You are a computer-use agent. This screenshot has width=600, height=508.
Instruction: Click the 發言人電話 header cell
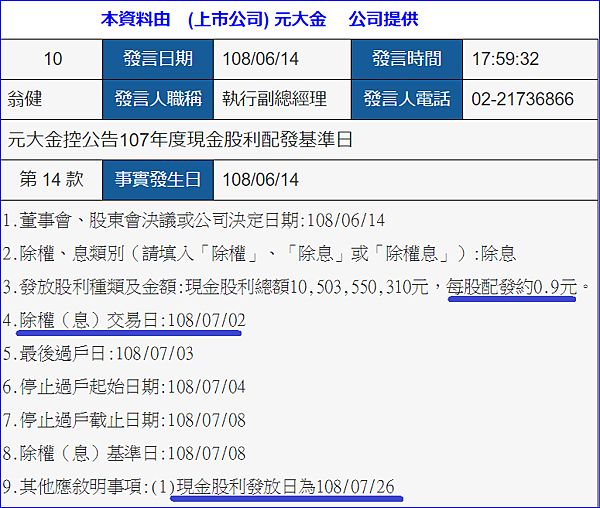coord(407,99)
